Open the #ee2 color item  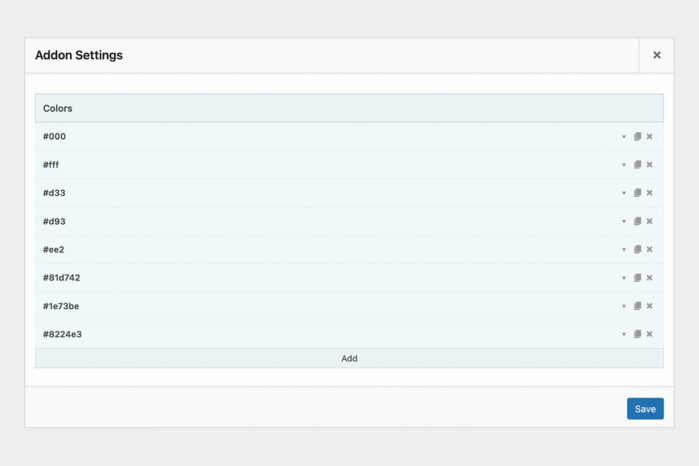click(53, 250)
